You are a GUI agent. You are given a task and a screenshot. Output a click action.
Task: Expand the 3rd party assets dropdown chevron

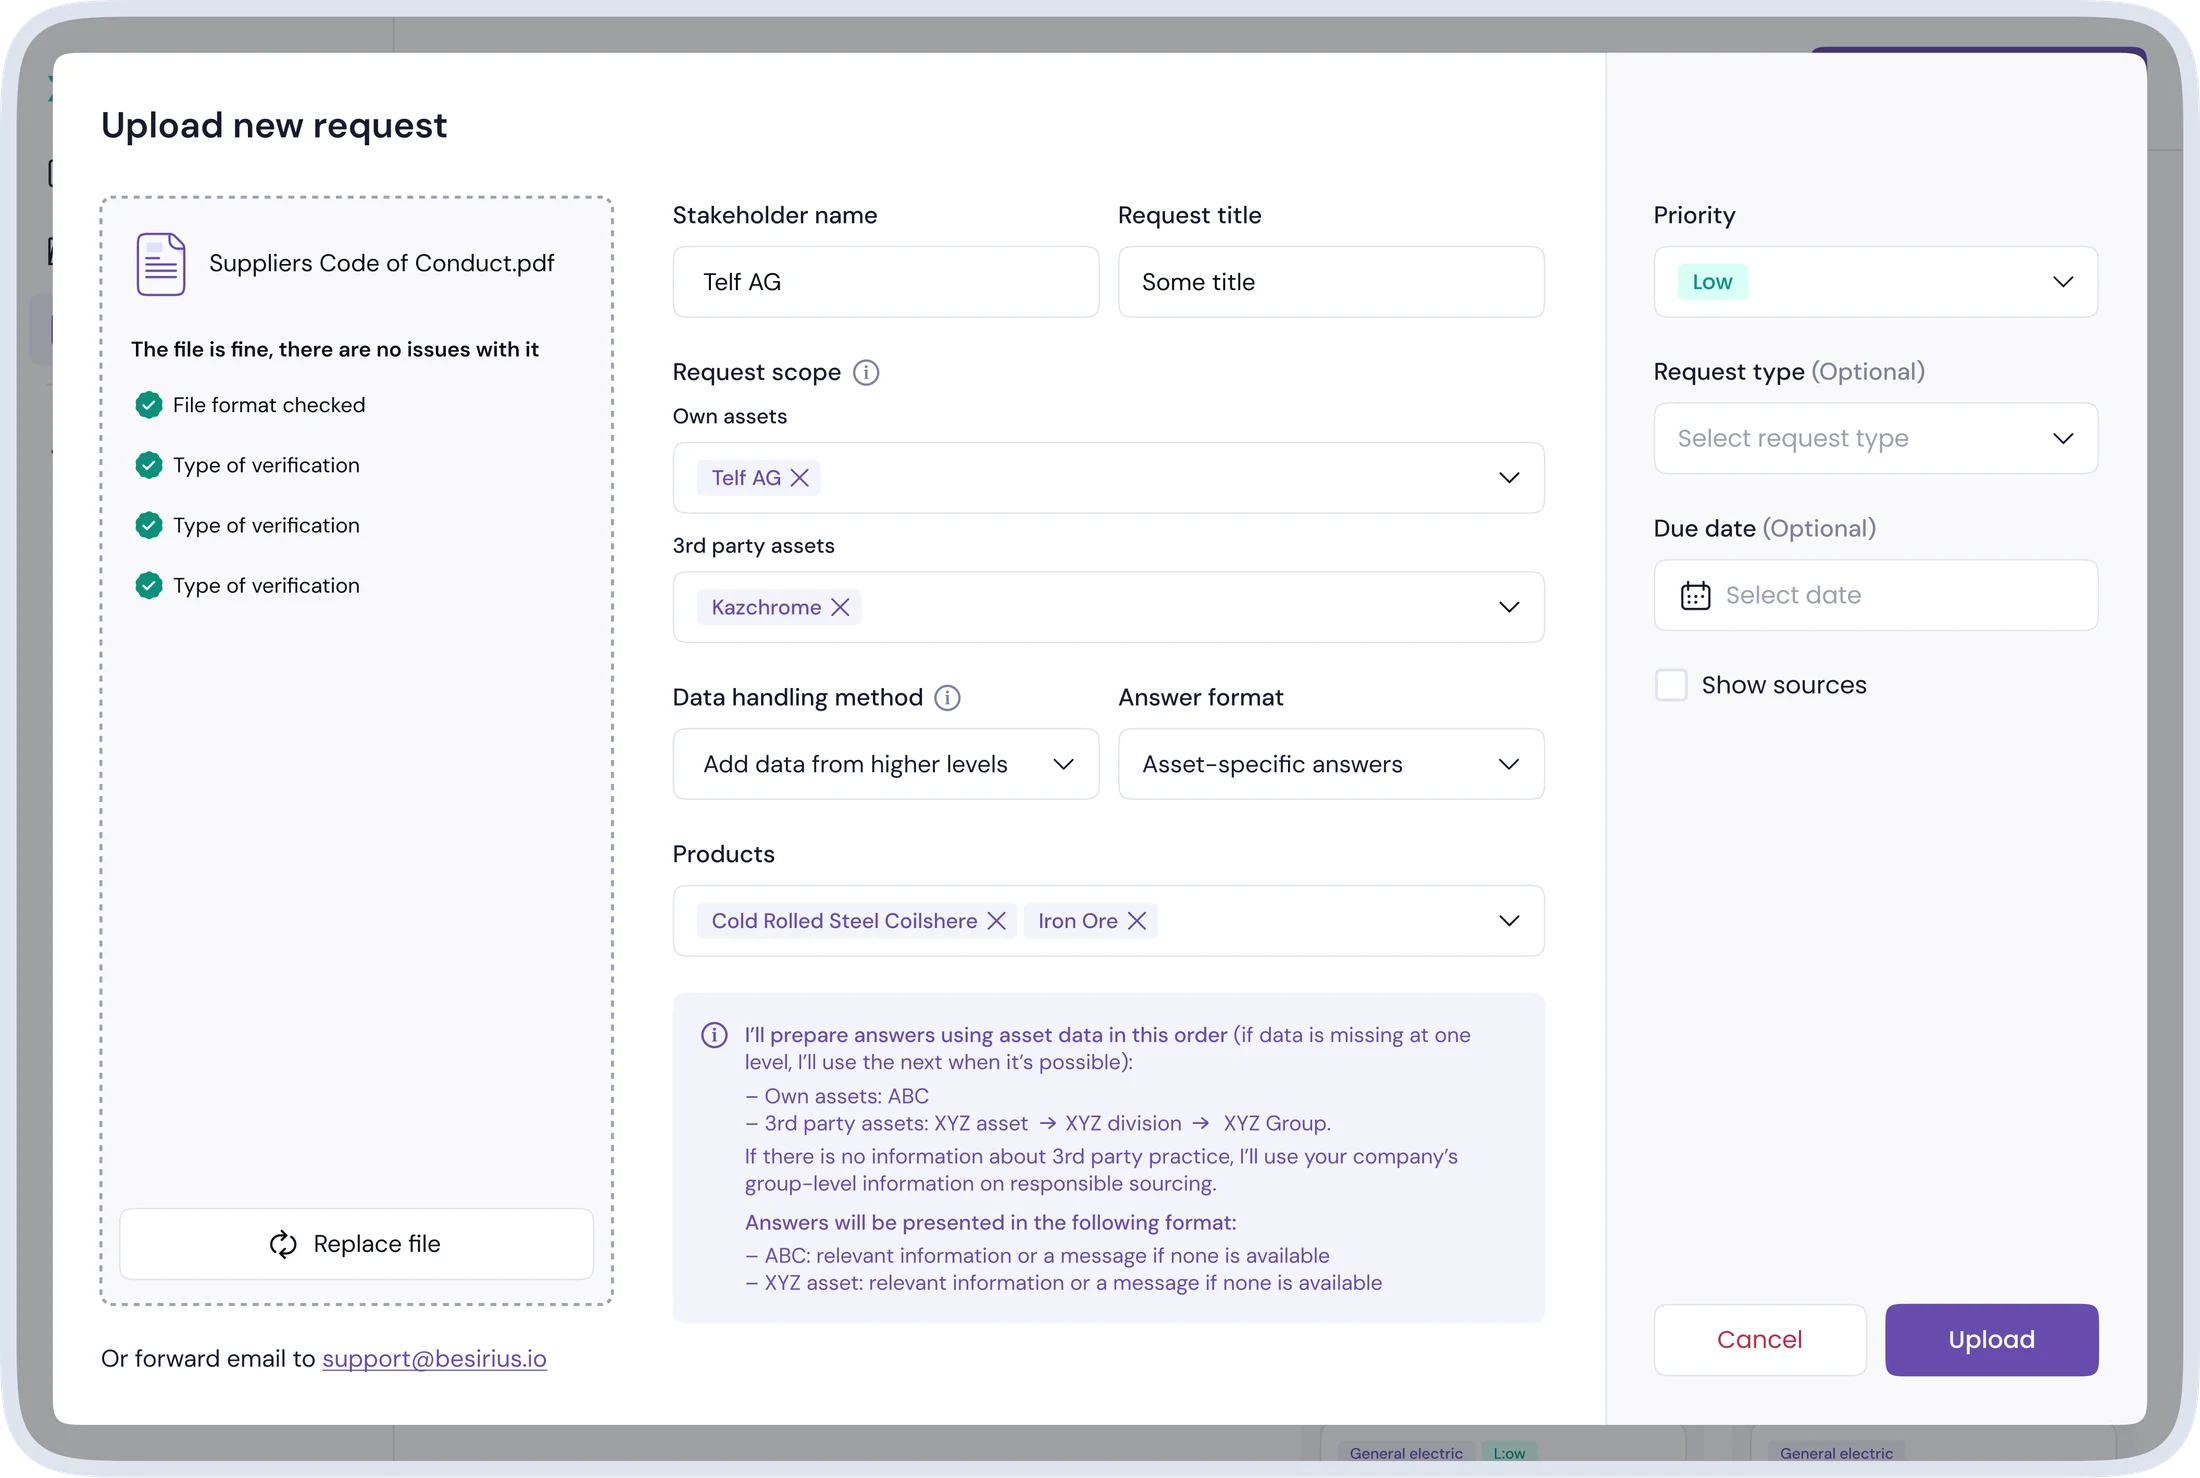(1509, 607)
